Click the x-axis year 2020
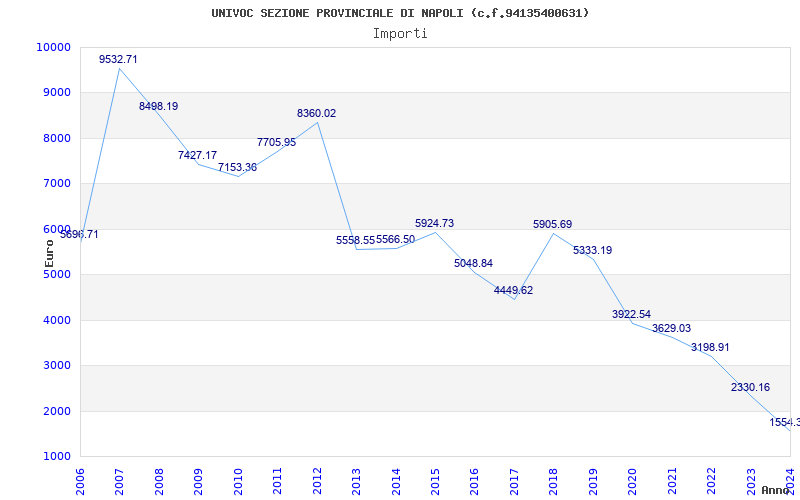The height and width of the screenshot is (500, 800). (x=632, y=480)
